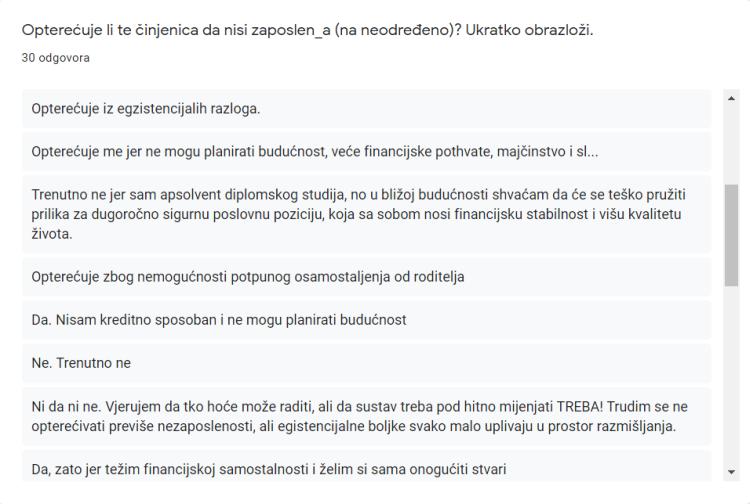Select the response starting 'Ni da ni ne.'
The height and width of the screenshot is (504, 750).
point(366,416)
